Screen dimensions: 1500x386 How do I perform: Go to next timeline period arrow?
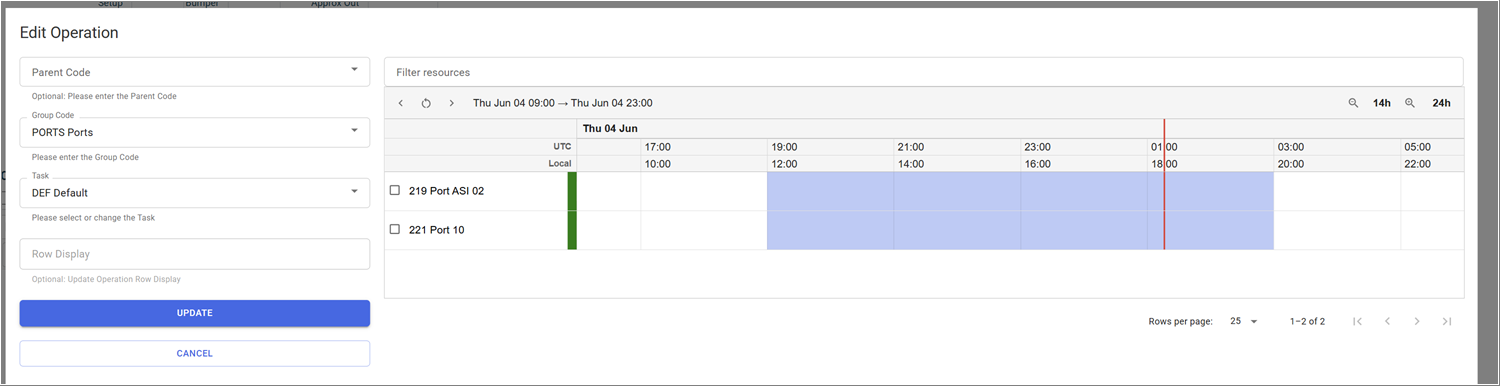pos(451,103)
